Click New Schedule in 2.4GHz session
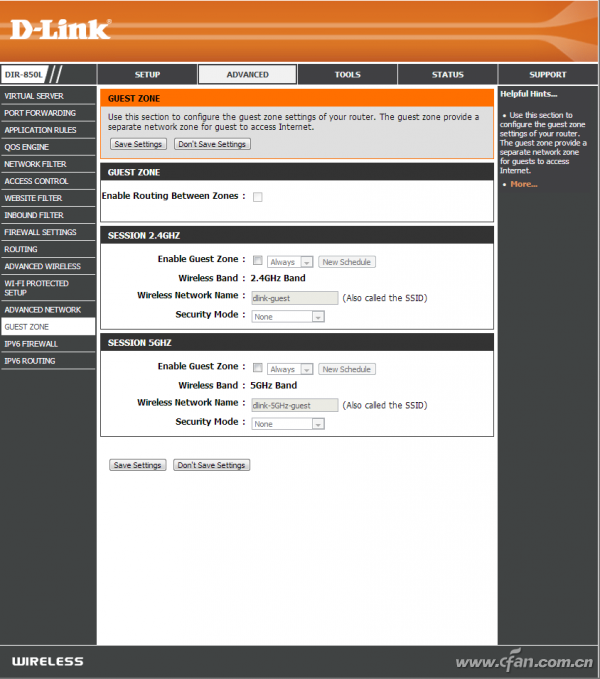 (347, 262)
